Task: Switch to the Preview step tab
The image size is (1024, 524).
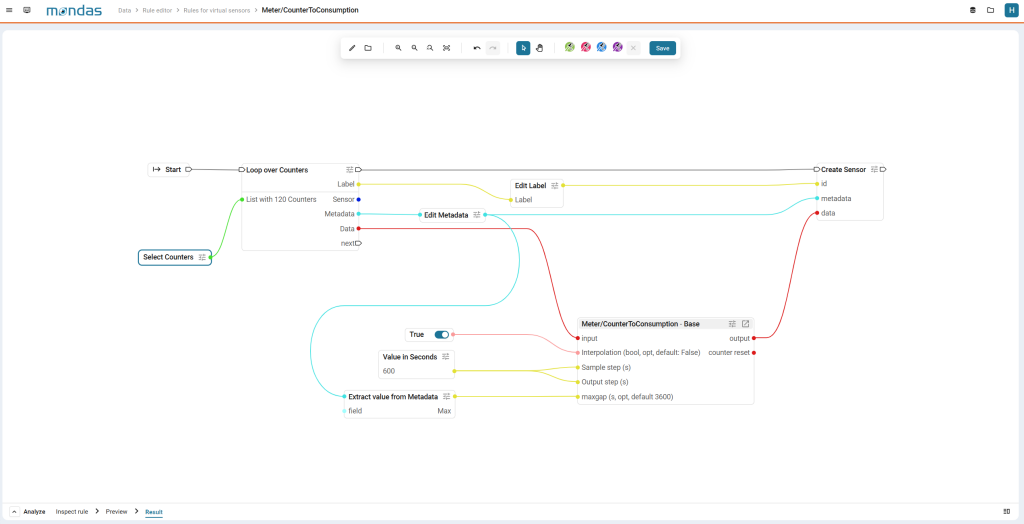Action: tap(116, 511)
